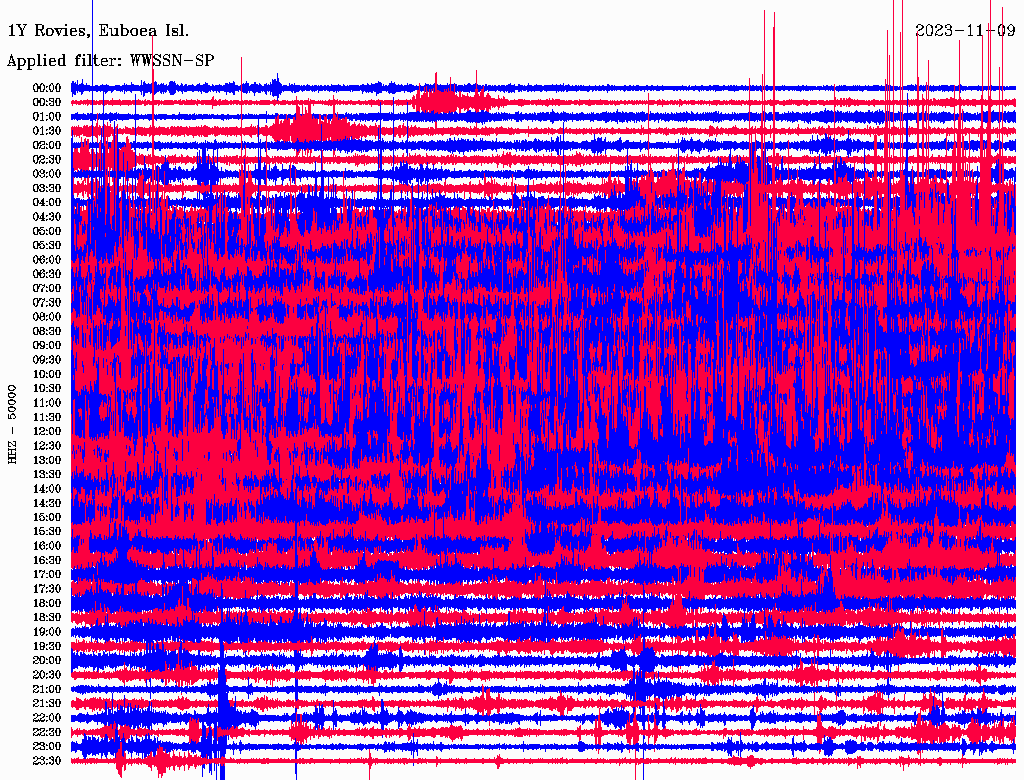Screen dimensions: 1024x780
Task: Click the 'Applied filter: WWSSN-SP' label
Action: [110, 61]
